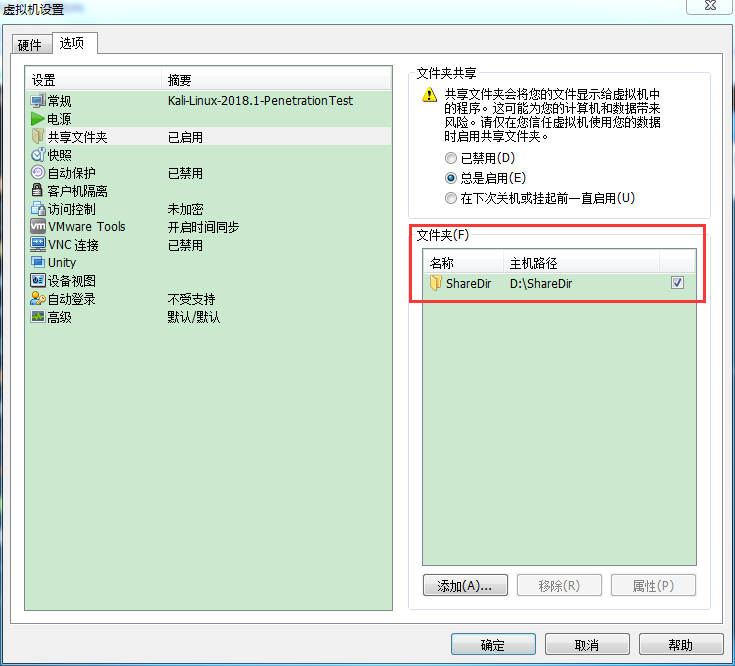735x666 pixels.
Task: Click the 主机路径 column header
Action: click(580, 264)
